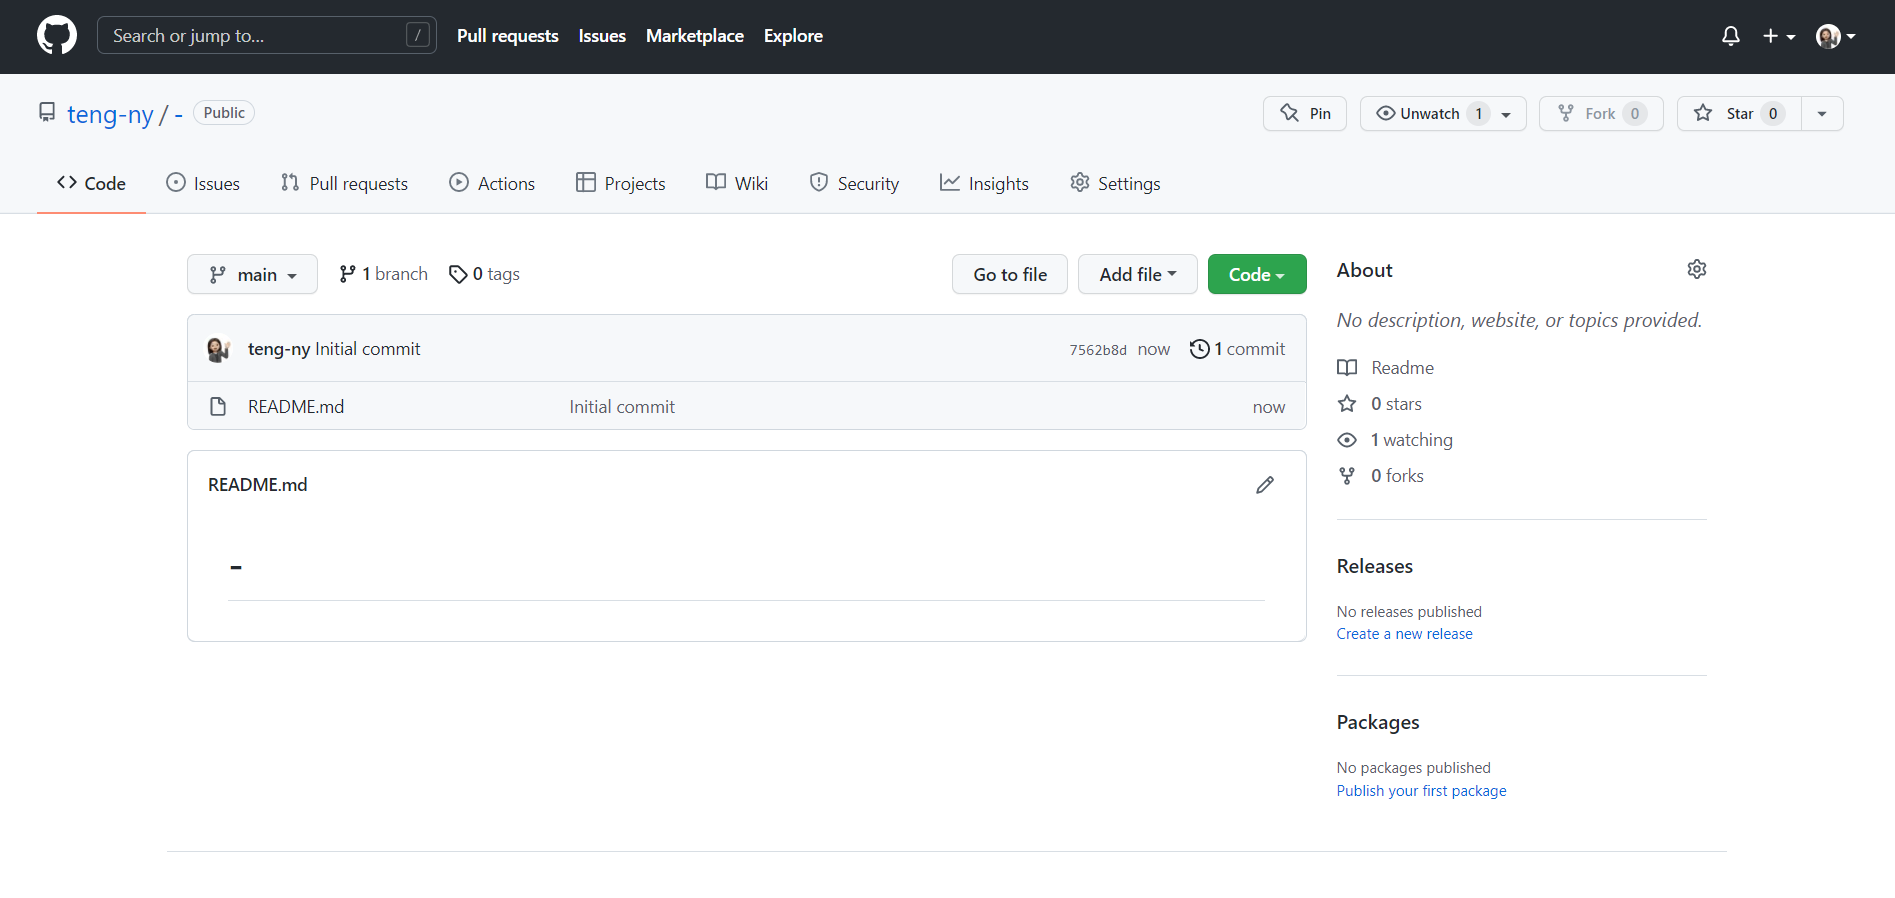This screenshot has height=898, width=1895.
Task: Pin this repository
Action: click(x=1305, y=114)
